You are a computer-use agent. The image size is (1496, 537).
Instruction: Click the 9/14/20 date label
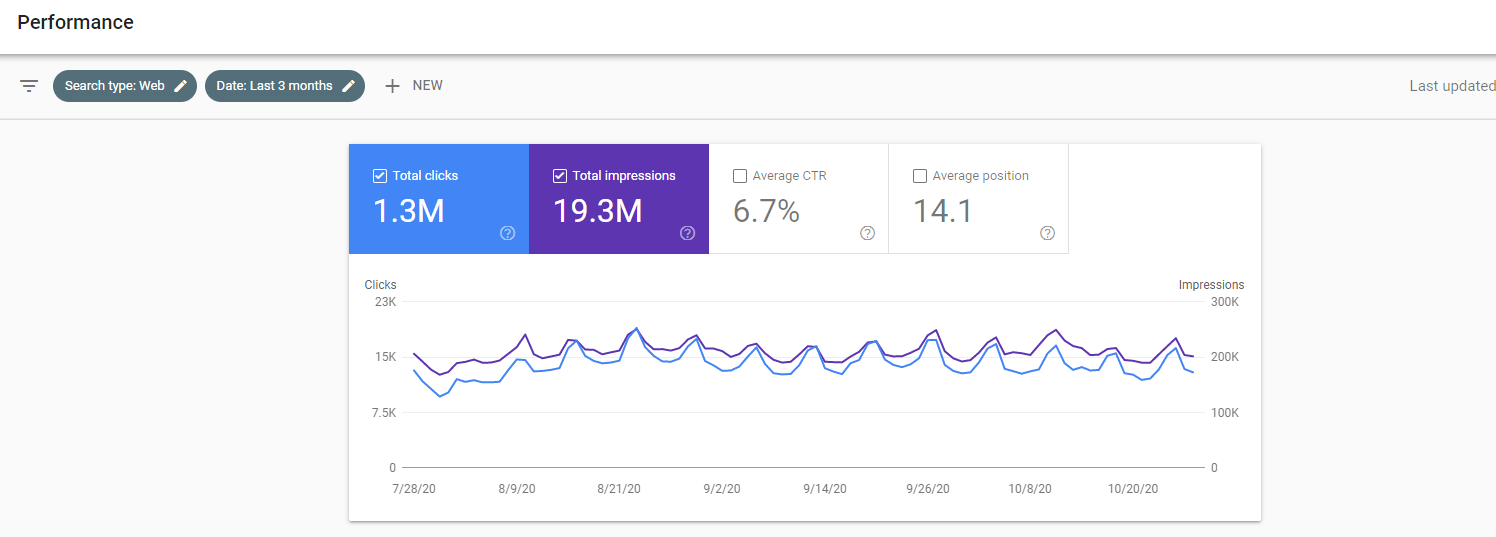point(825,489)
